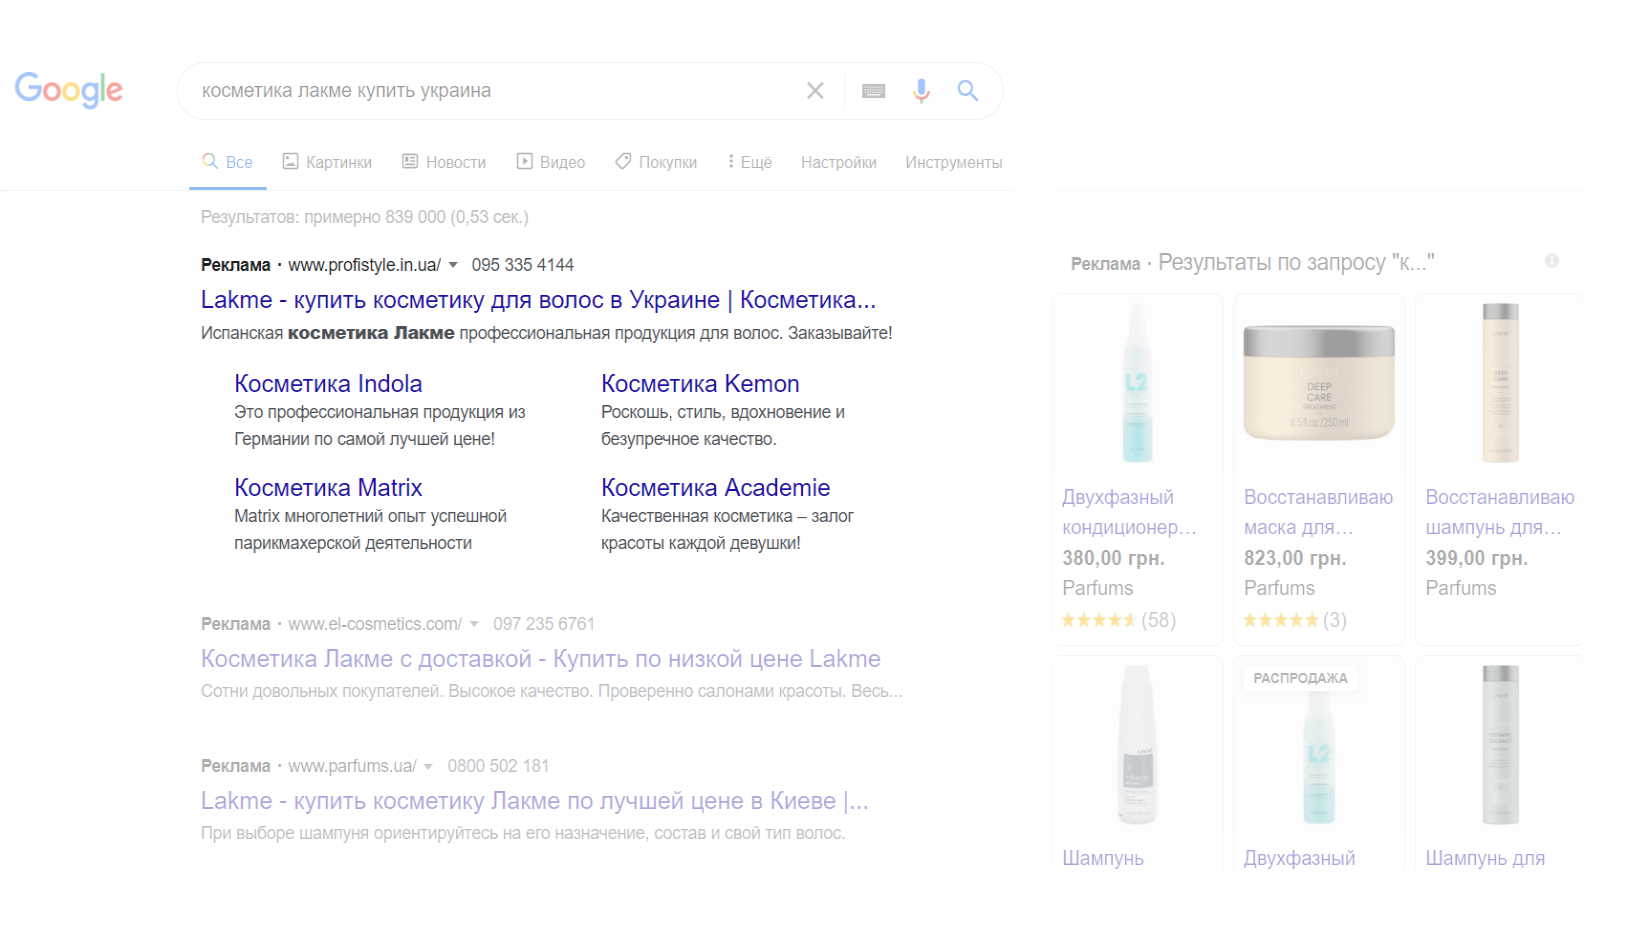Start voice search with microphone icon

tap(921, 91)
